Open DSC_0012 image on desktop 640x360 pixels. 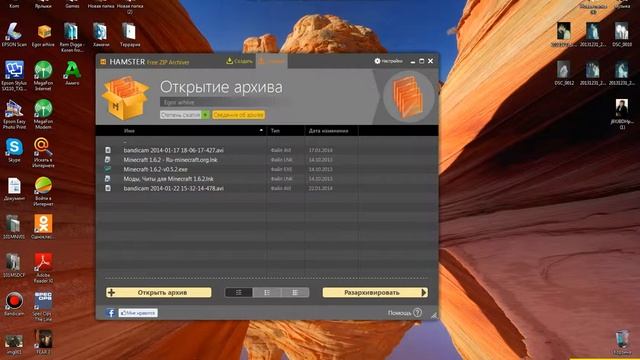[564, 73]
